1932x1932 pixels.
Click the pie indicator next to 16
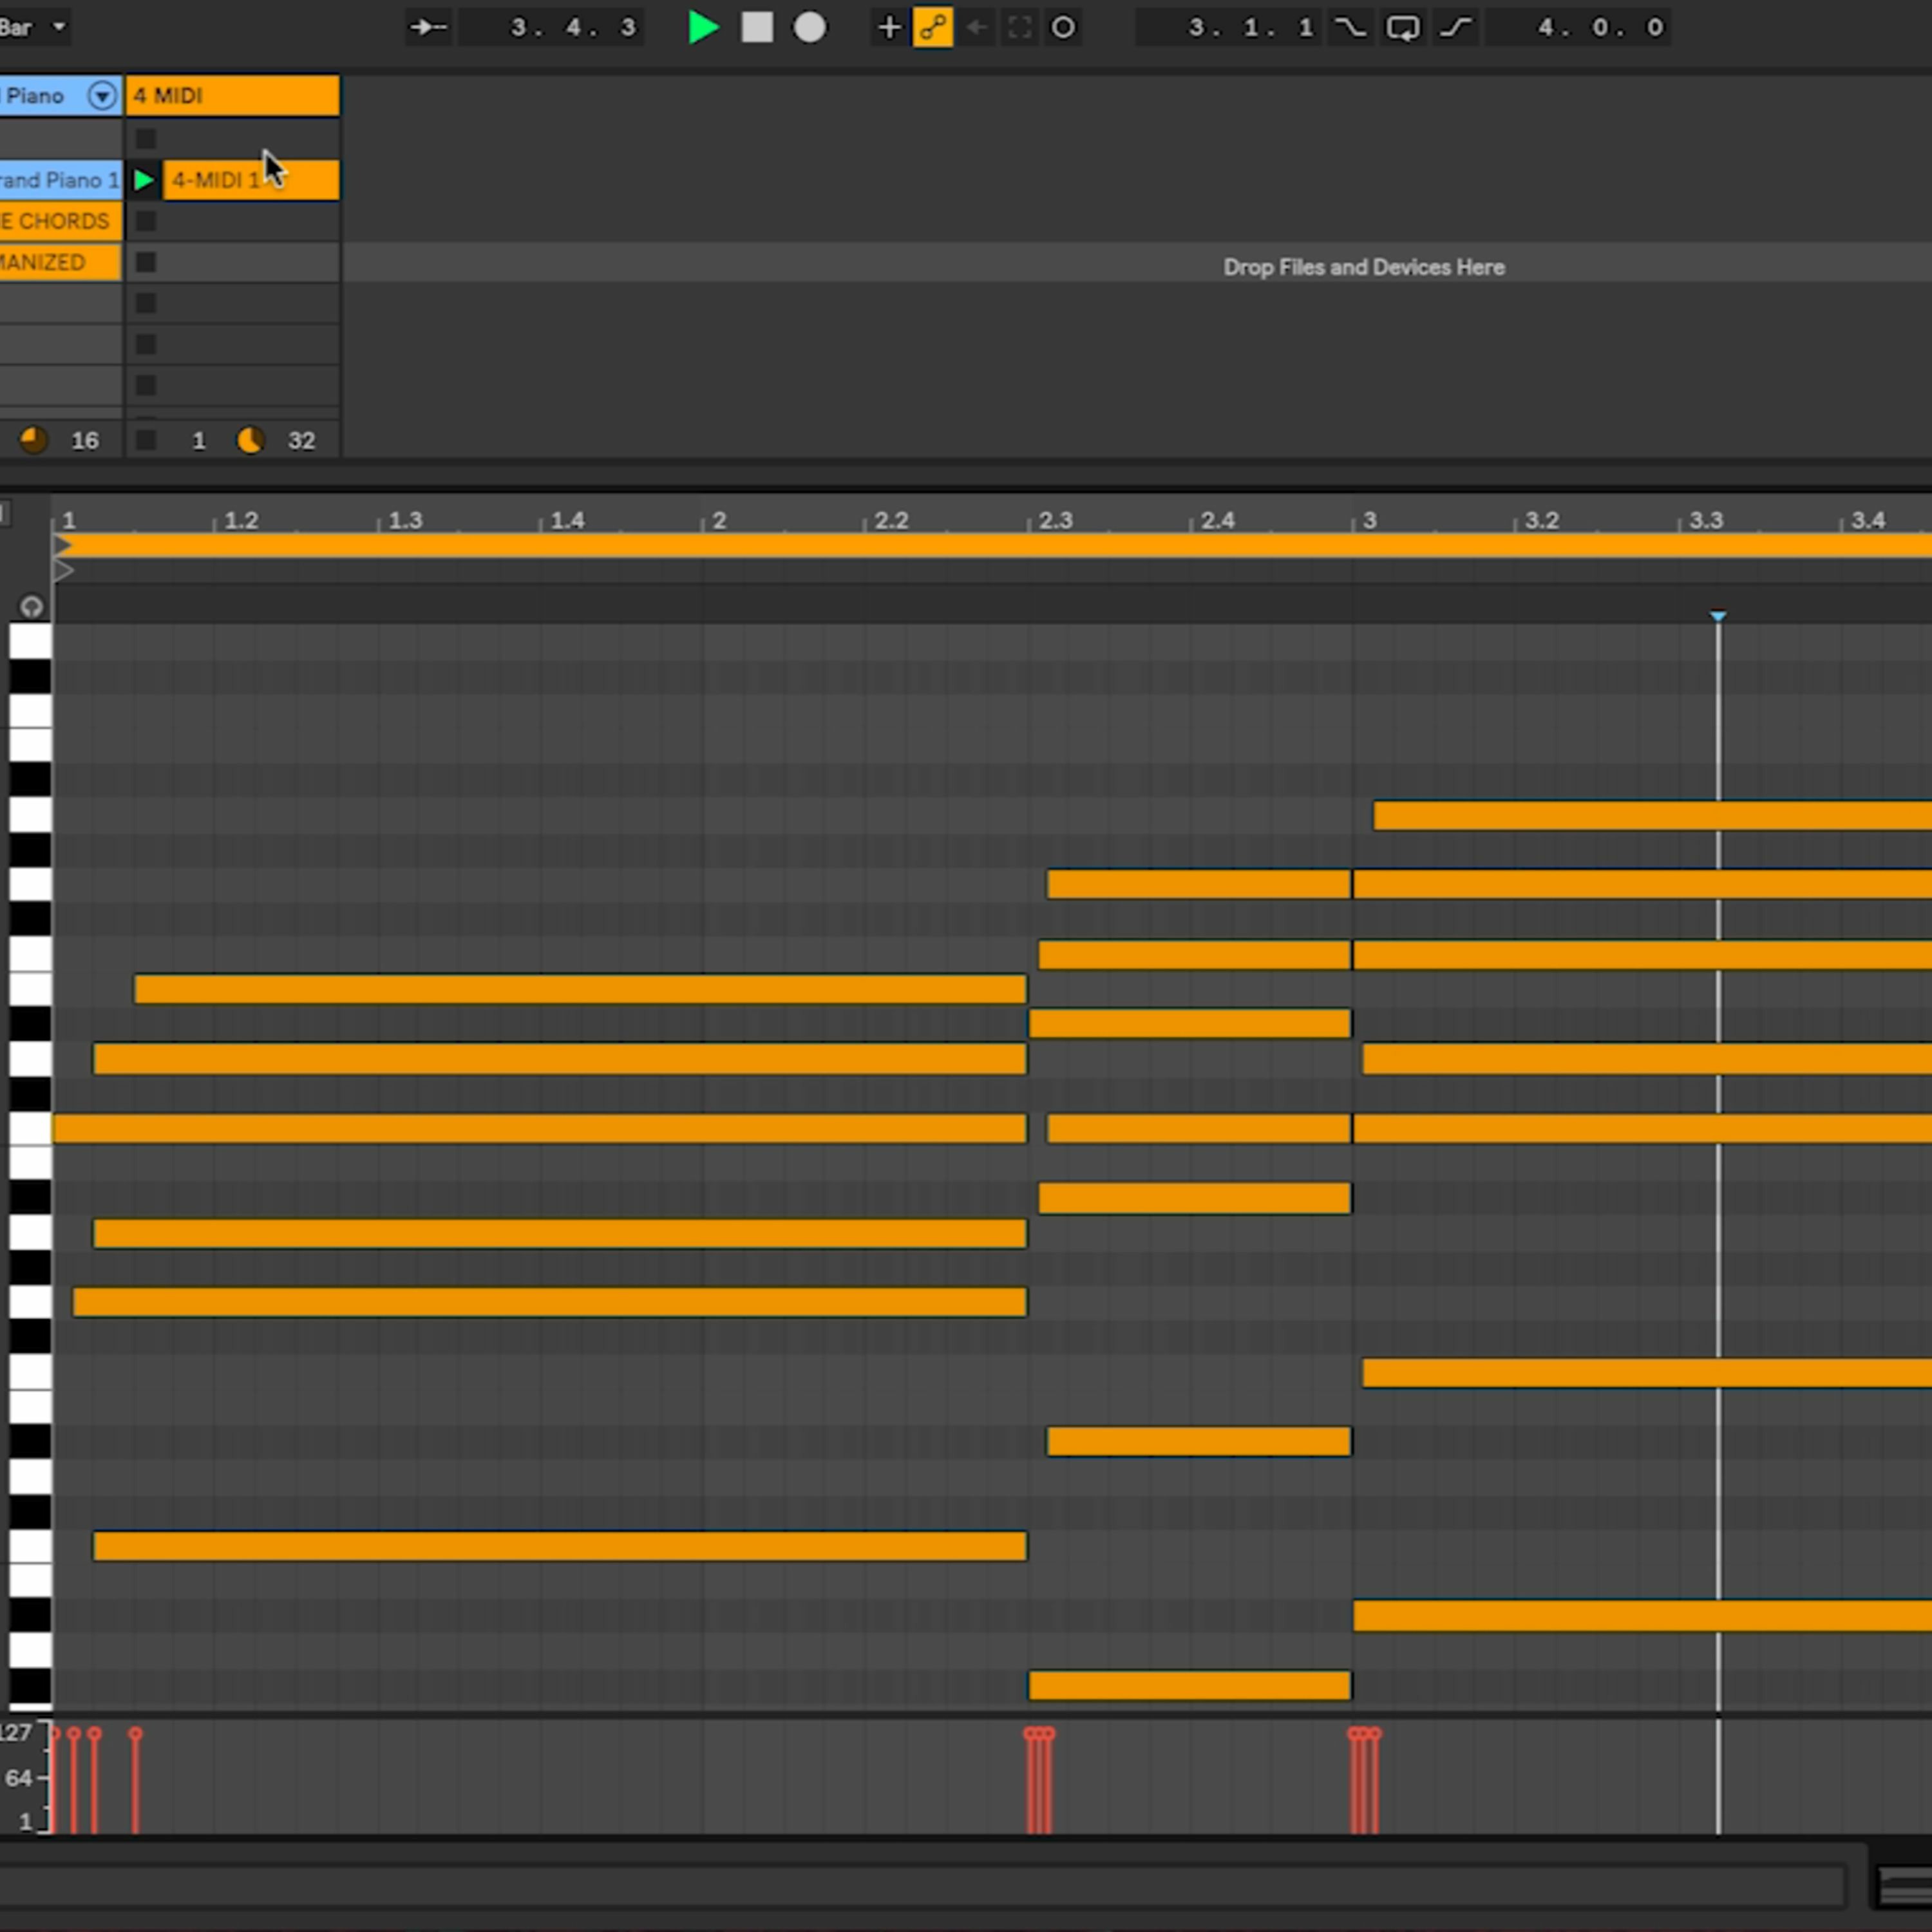pos(33,440)
